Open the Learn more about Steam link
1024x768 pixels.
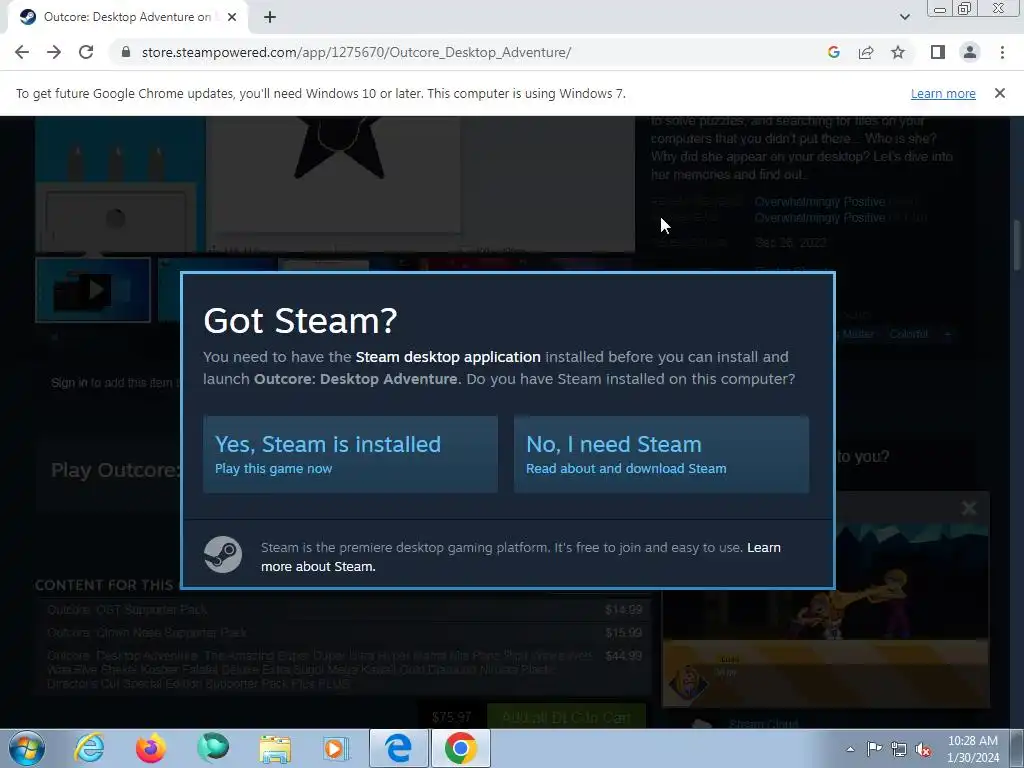click(520, 557)
